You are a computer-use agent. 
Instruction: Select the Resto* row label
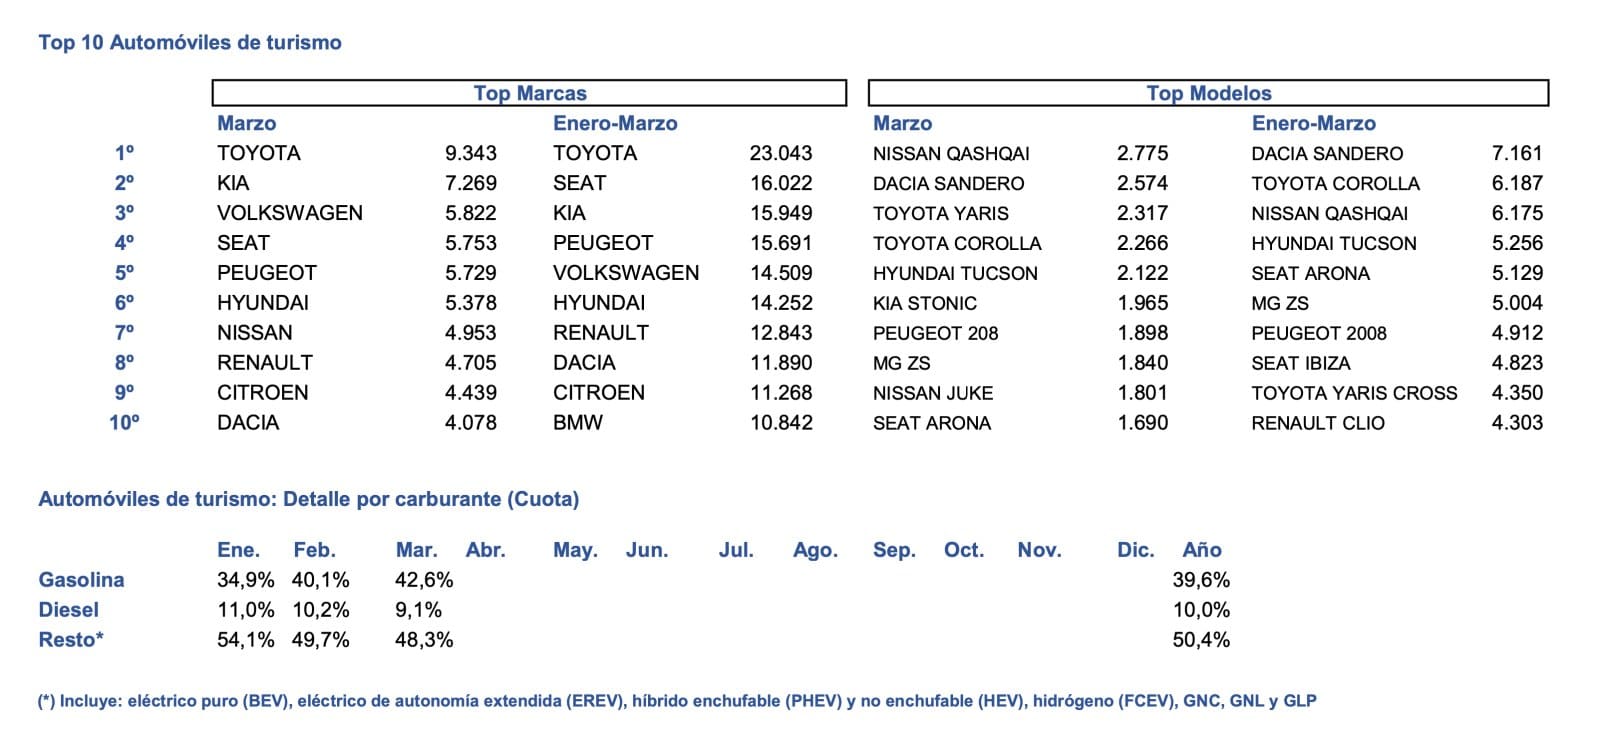coord(71,640)
